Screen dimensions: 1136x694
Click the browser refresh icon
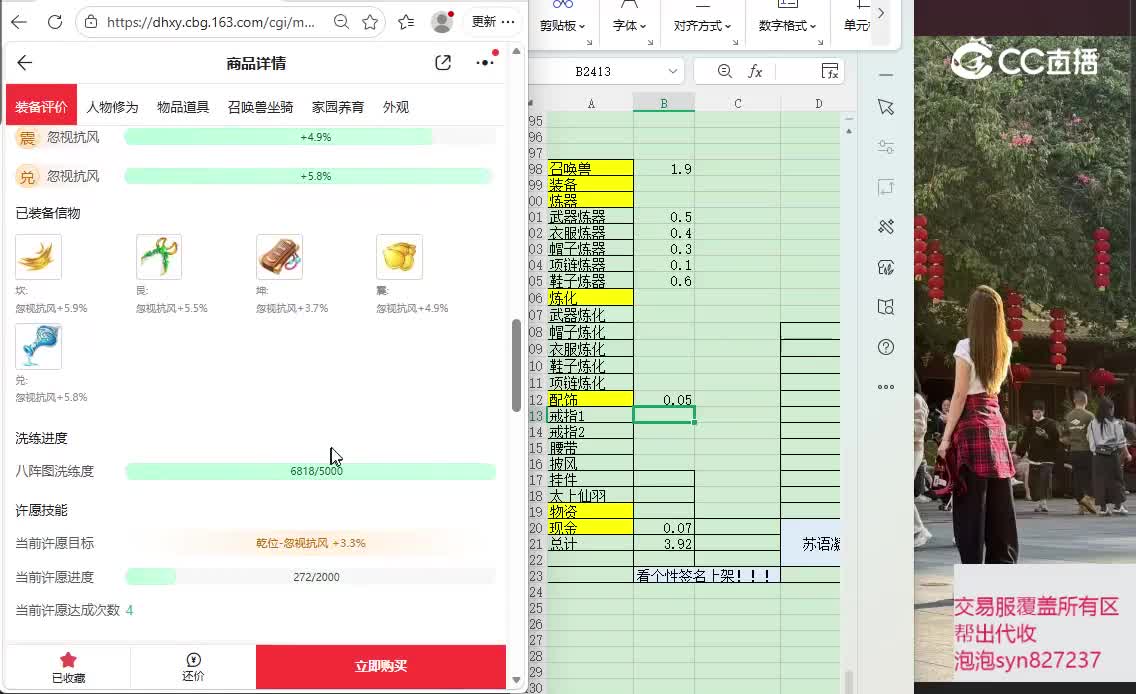(55, 21)
